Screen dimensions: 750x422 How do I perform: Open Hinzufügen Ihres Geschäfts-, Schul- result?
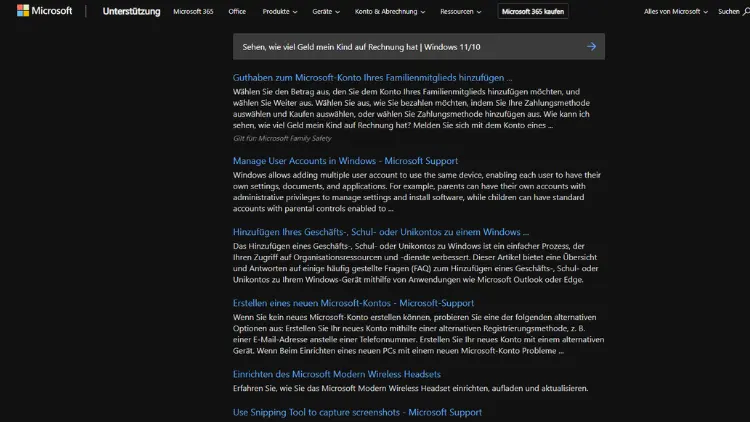coord(381,232)
